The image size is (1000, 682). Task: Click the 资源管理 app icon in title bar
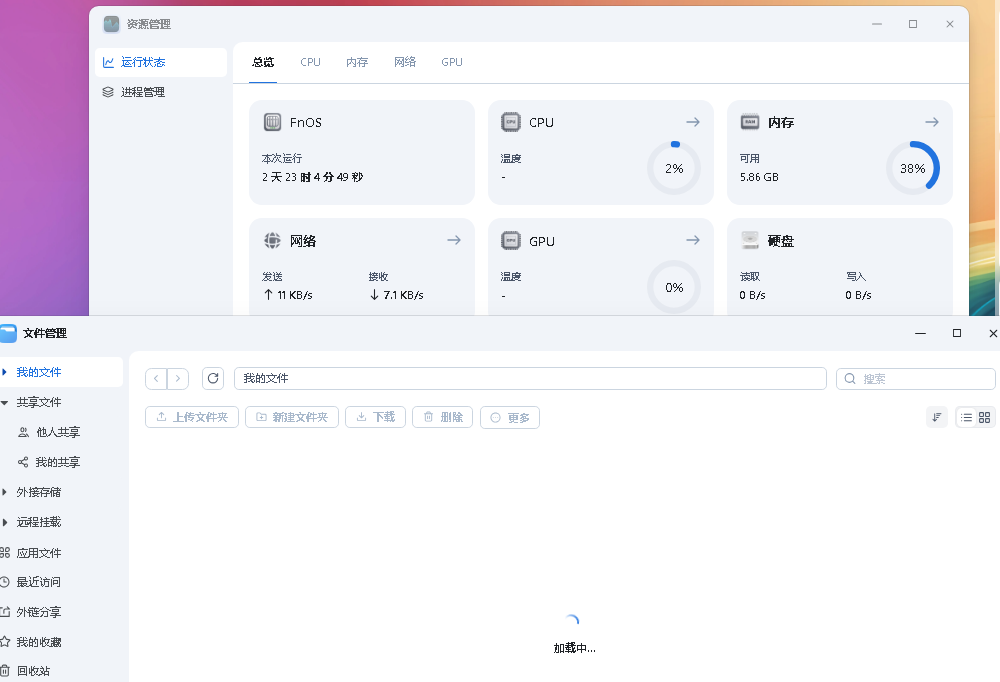(112, 24)
